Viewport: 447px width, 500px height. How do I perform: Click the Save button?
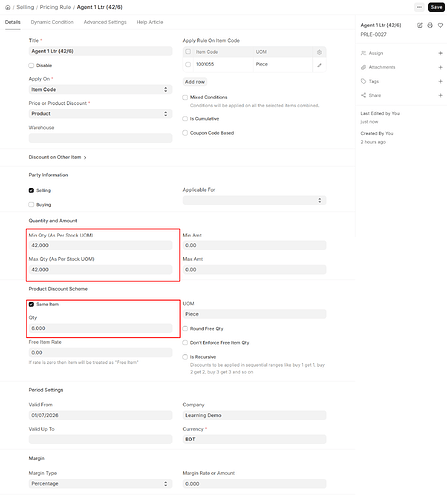[436, 7]
